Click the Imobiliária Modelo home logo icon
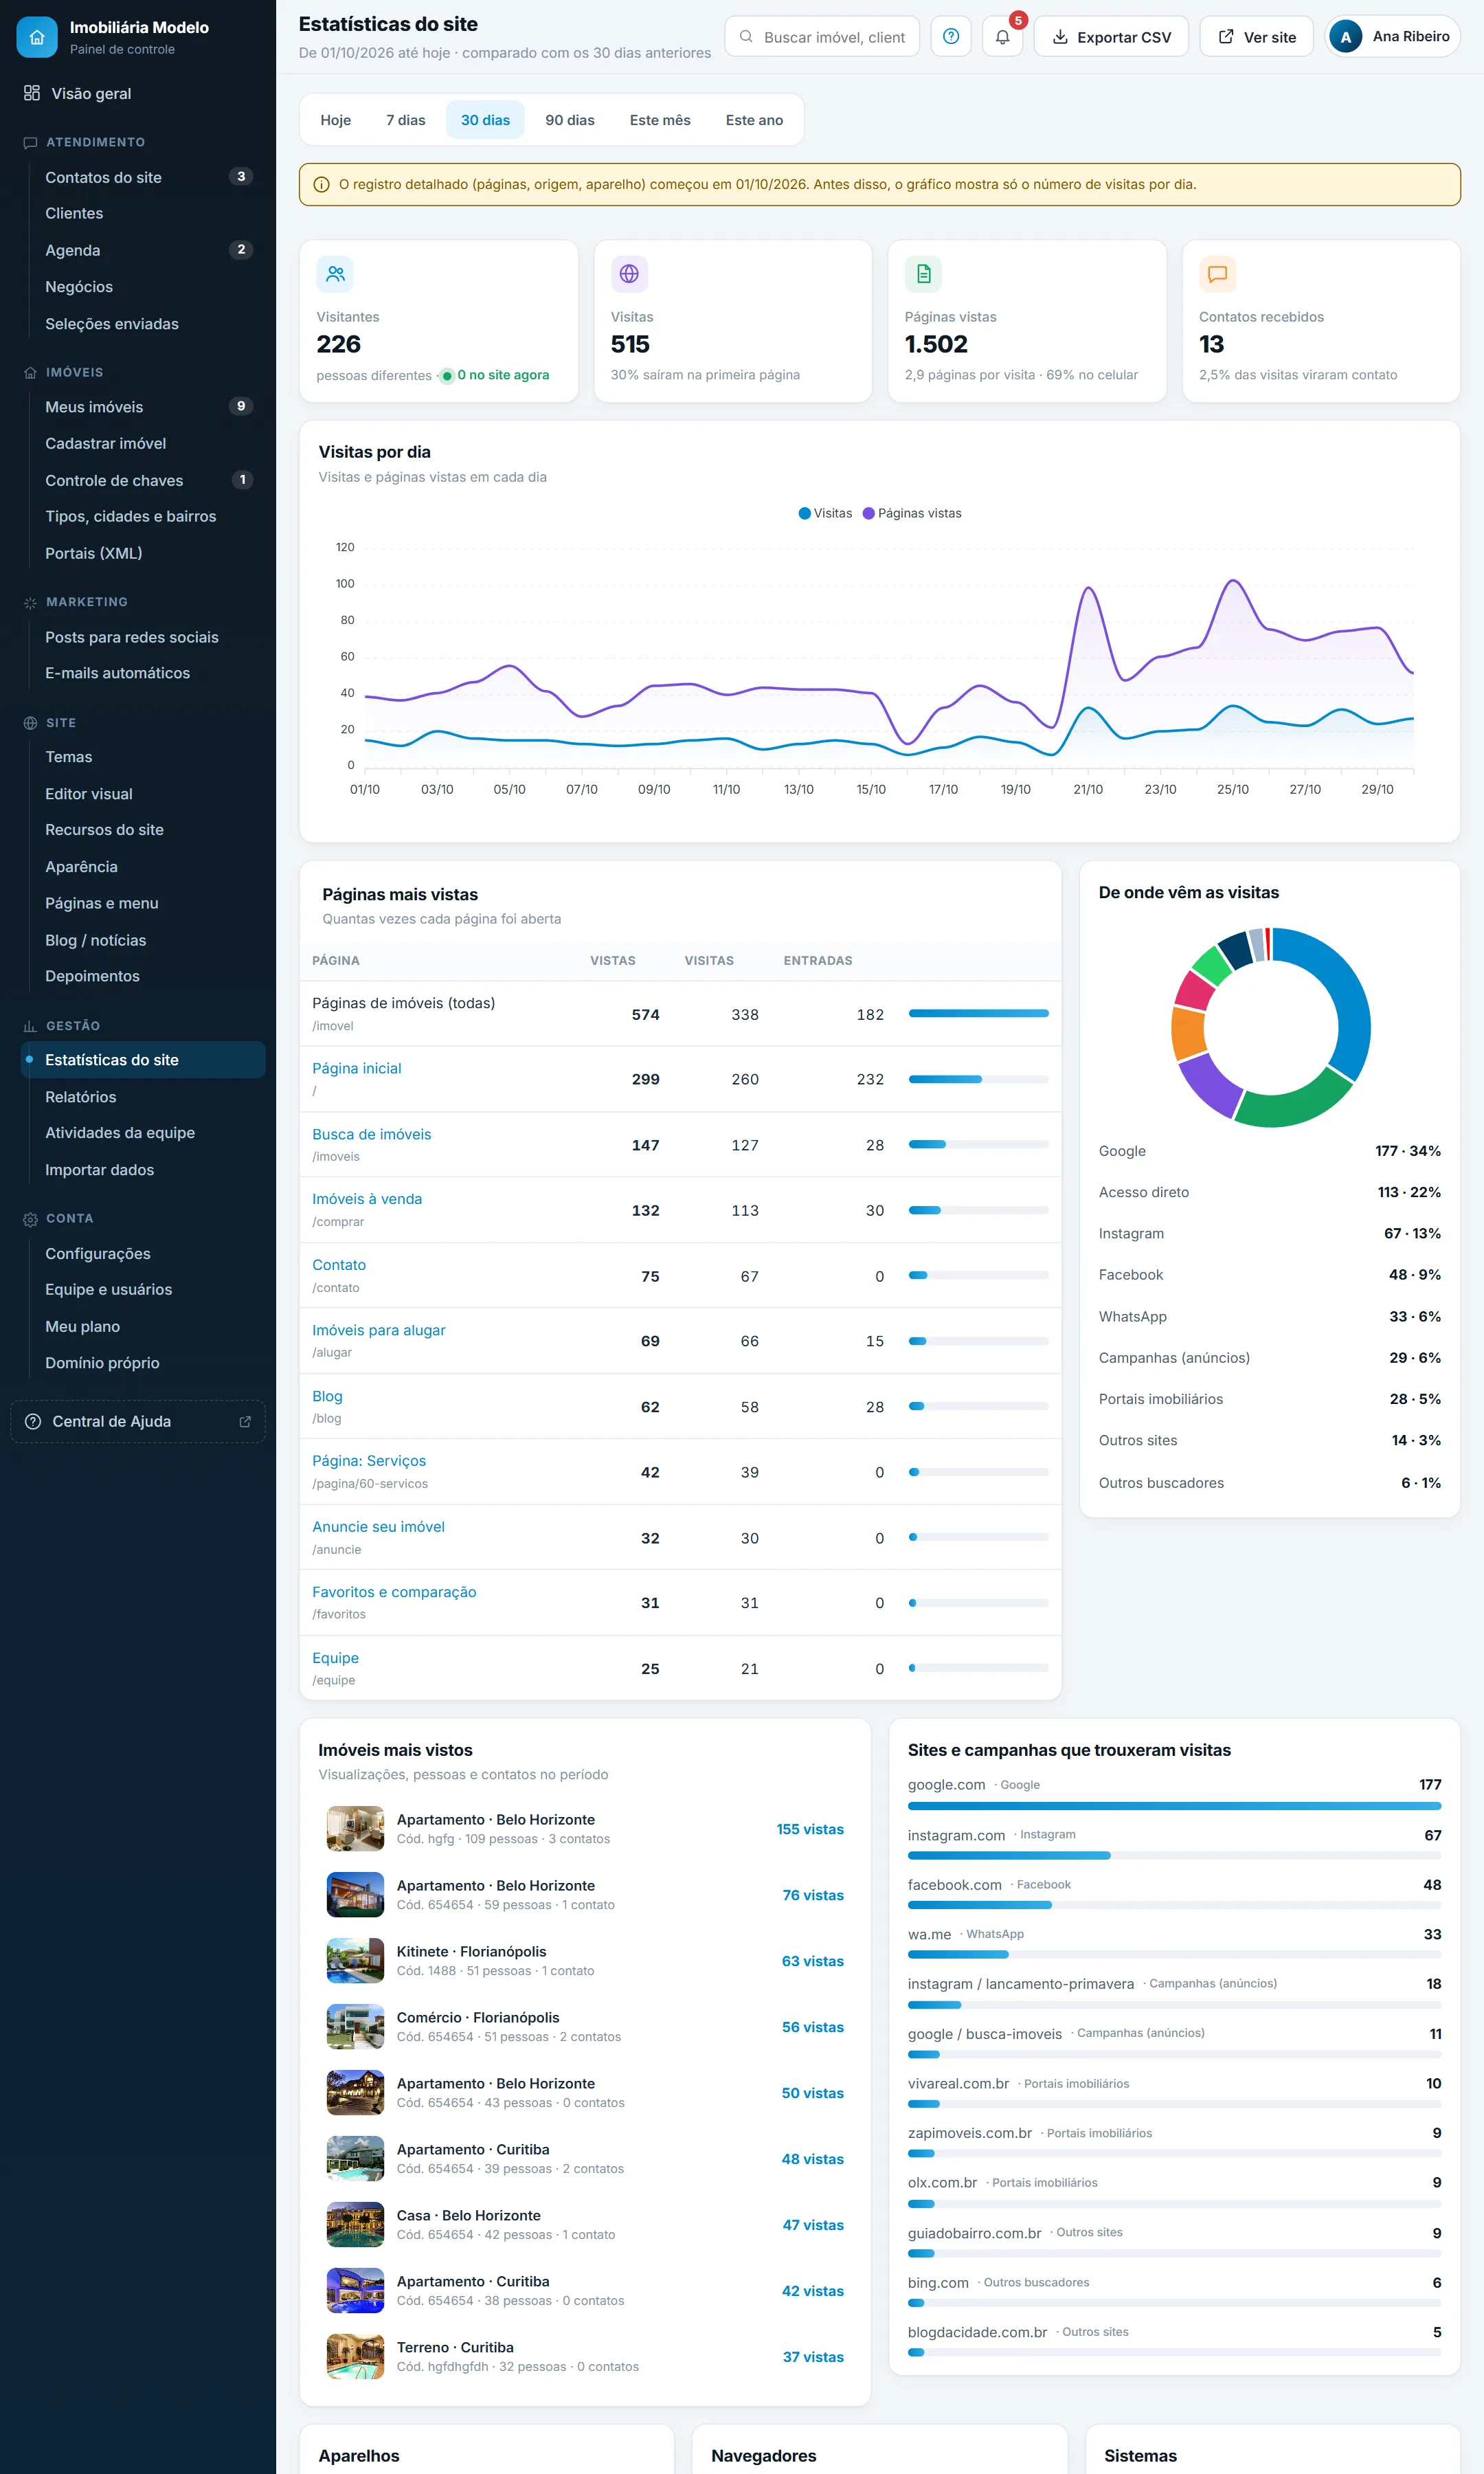 pos(37,37)
